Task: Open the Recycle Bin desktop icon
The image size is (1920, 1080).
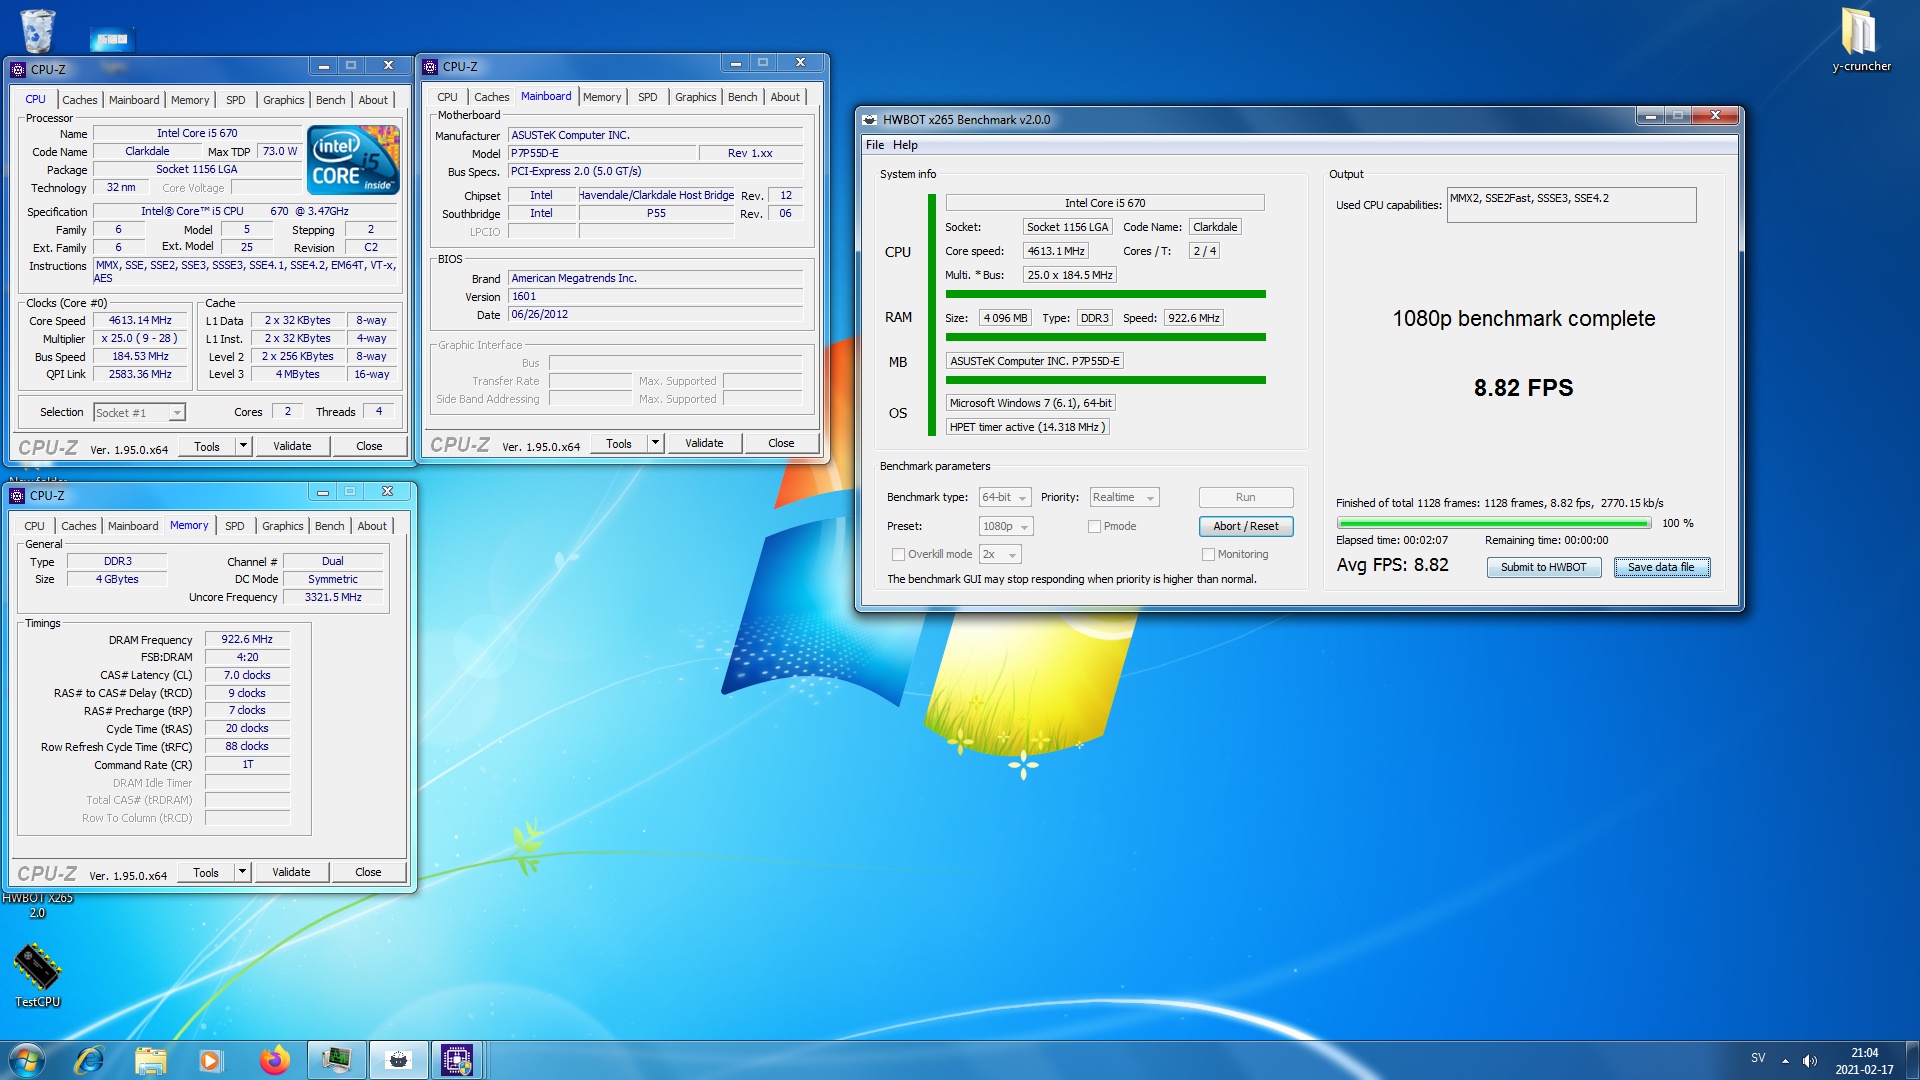Action: point(37,30)
